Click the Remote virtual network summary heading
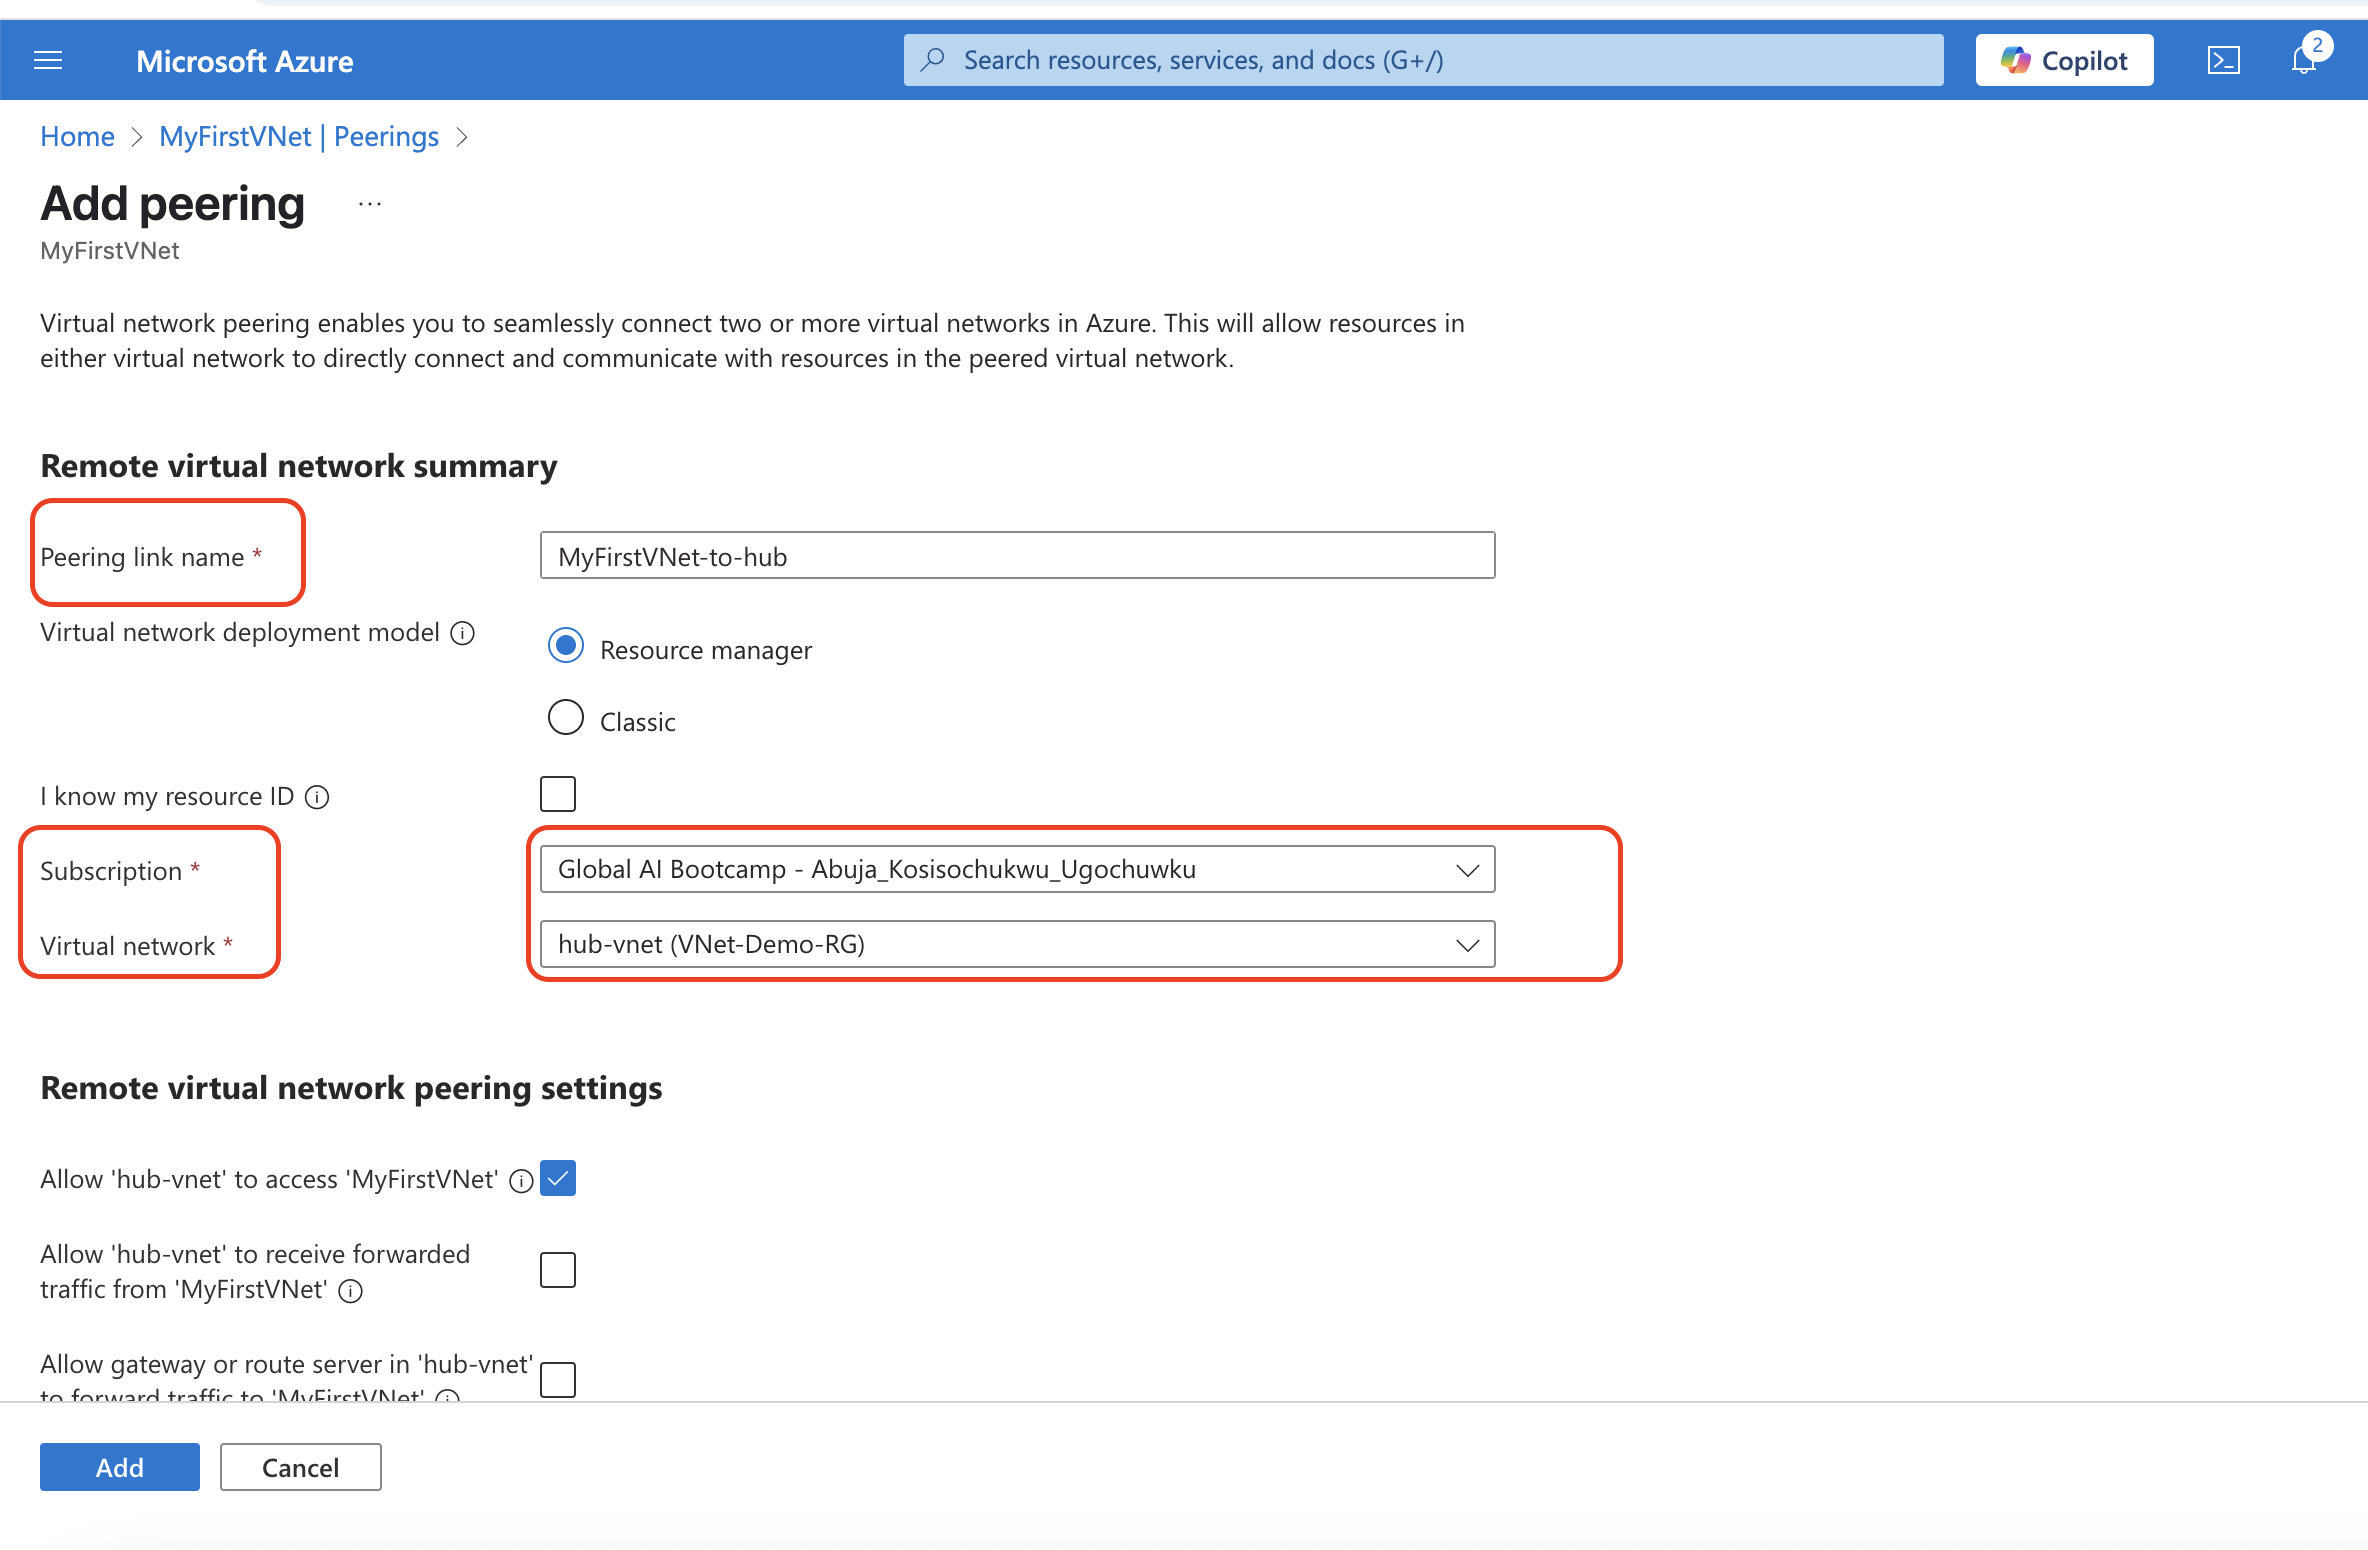 [299, 466]
